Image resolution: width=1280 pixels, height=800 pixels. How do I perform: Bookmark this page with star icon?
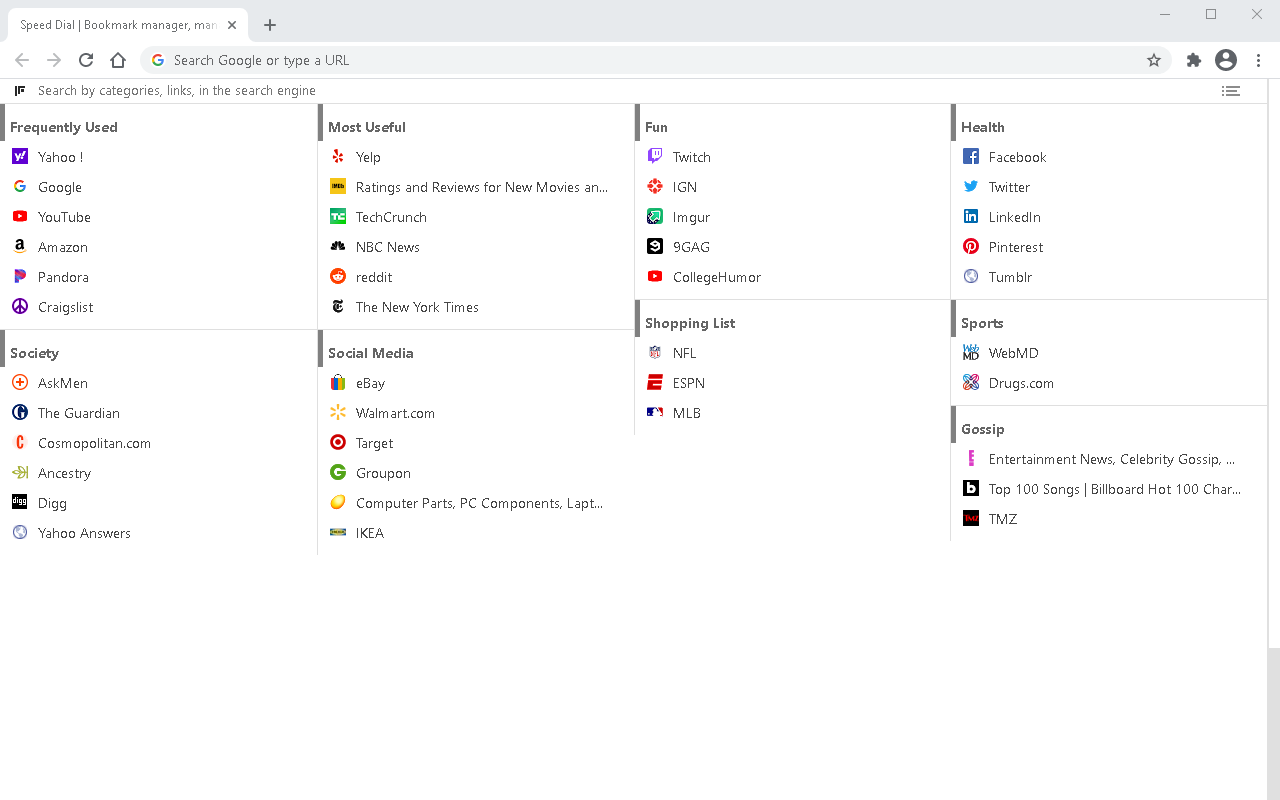pyautogui.click(x=1154, y=60)
